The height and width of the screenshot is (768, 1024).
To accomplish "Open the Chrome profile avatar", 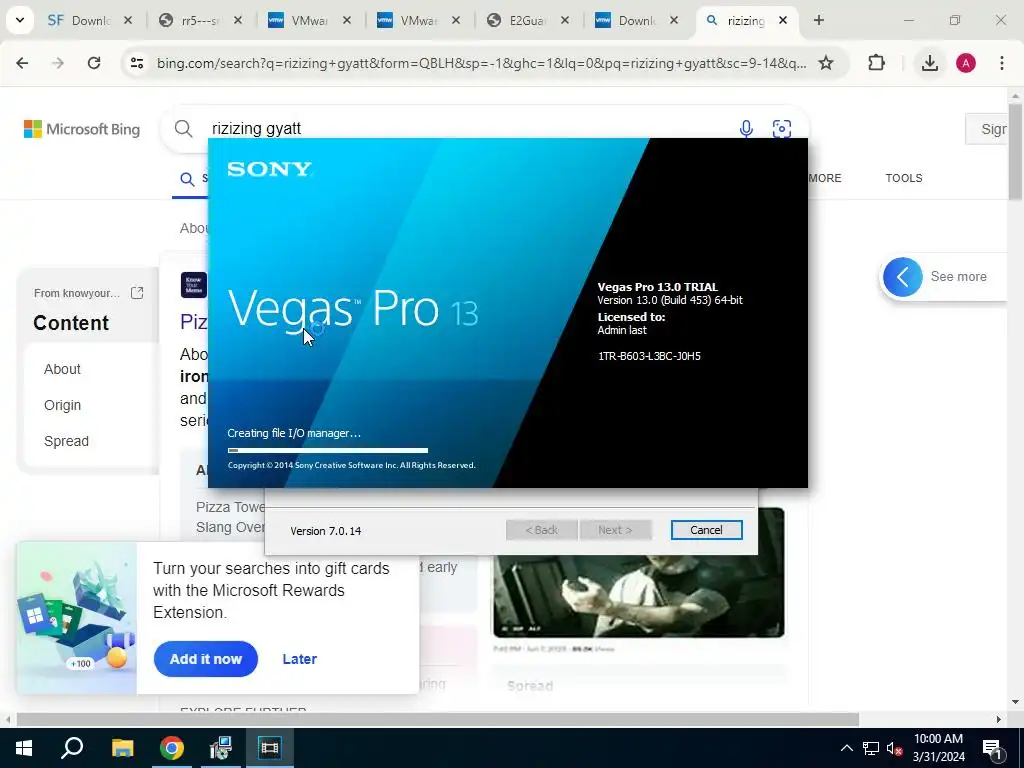I will click(966, 63).
